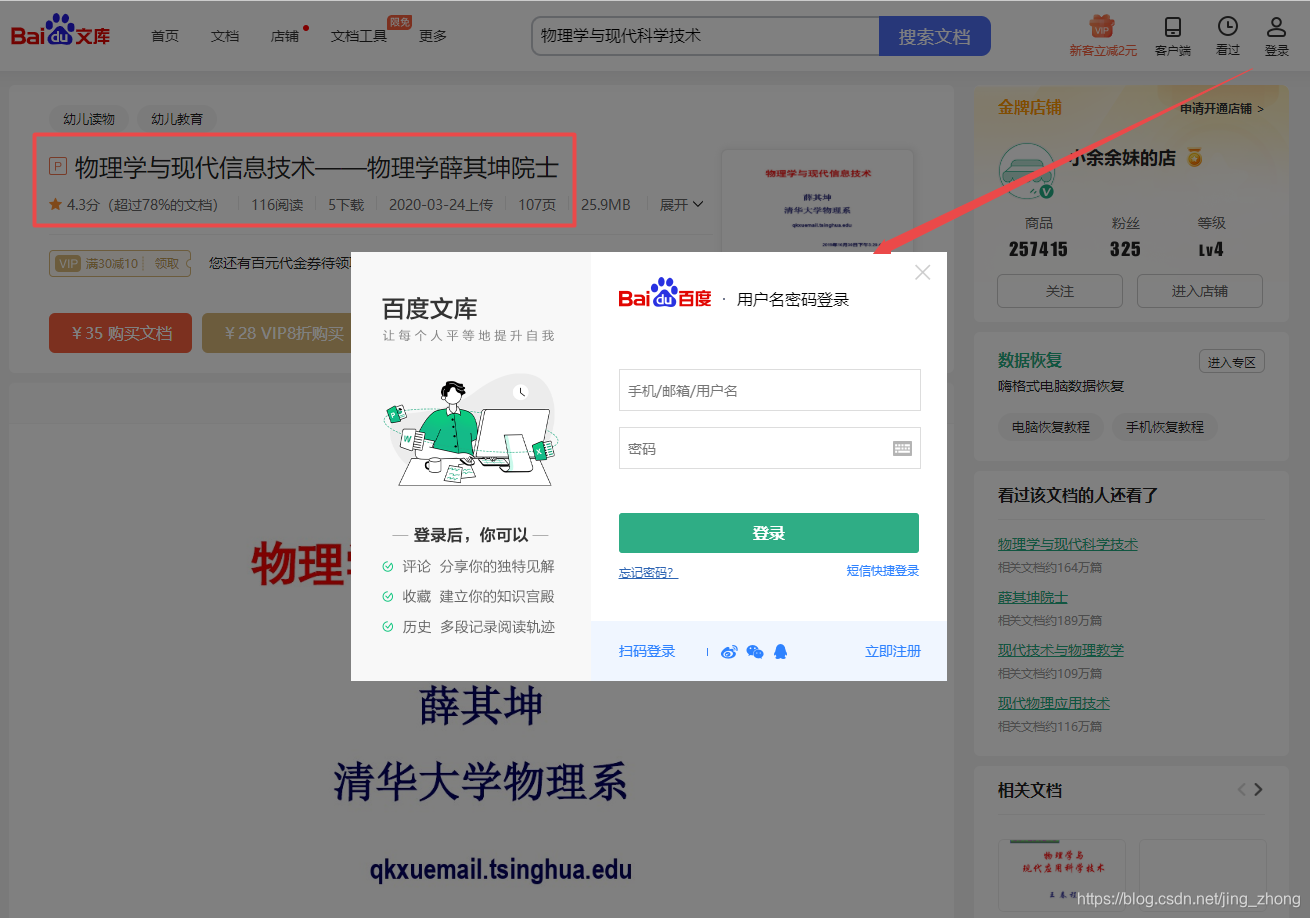1310x918 pixels.
Task: Open the 看过 history clock icon
Action: click(1227, 27)
